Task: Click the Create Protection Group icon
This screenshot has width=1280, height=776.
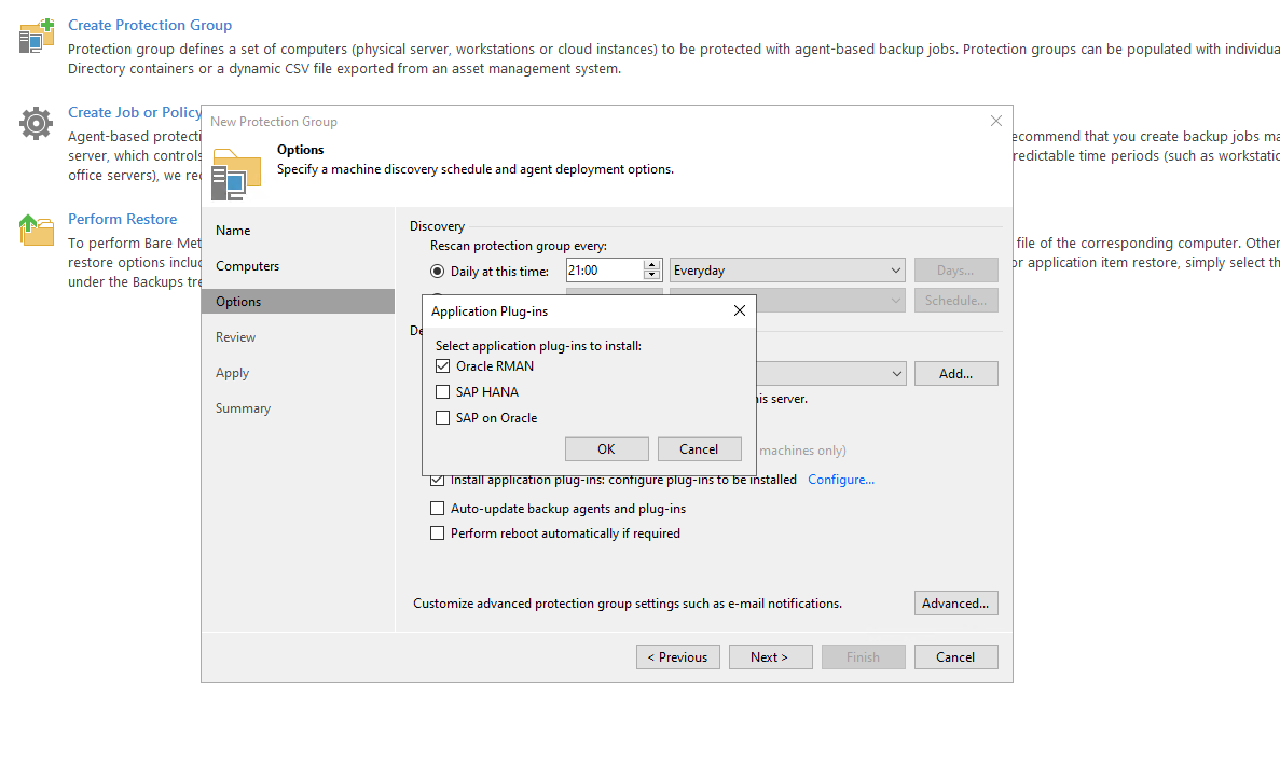Action: (36, 35)
